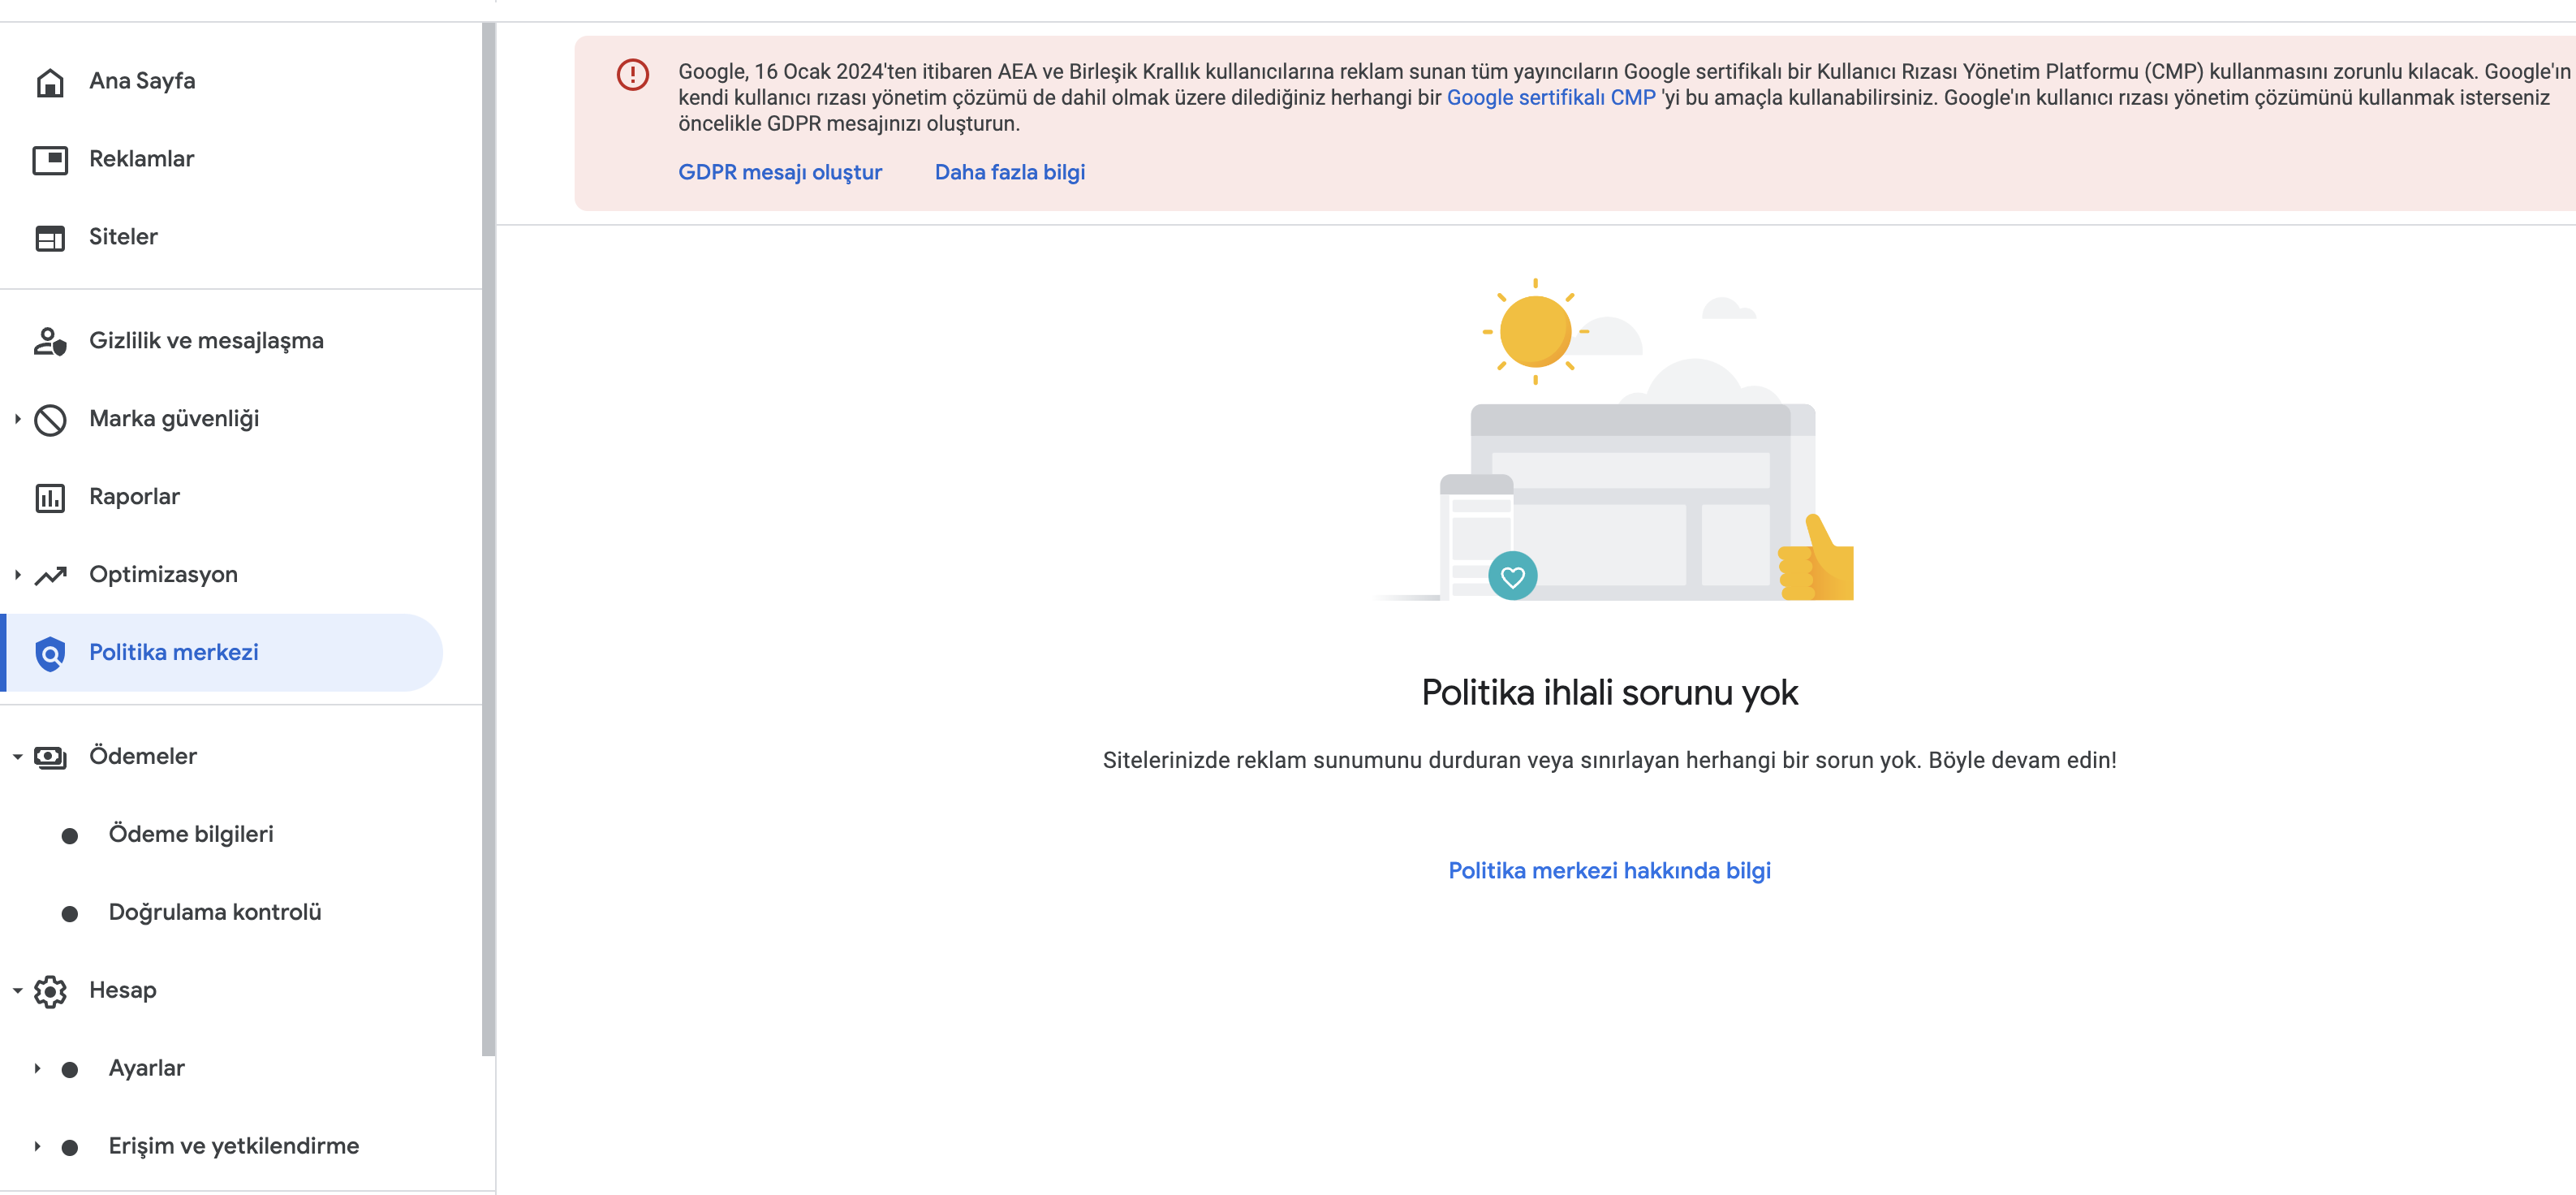The height and width of the screenshot is (1195, 2576).
Task: Click the Politika merkezi shield icon
Action: [50, 653]
